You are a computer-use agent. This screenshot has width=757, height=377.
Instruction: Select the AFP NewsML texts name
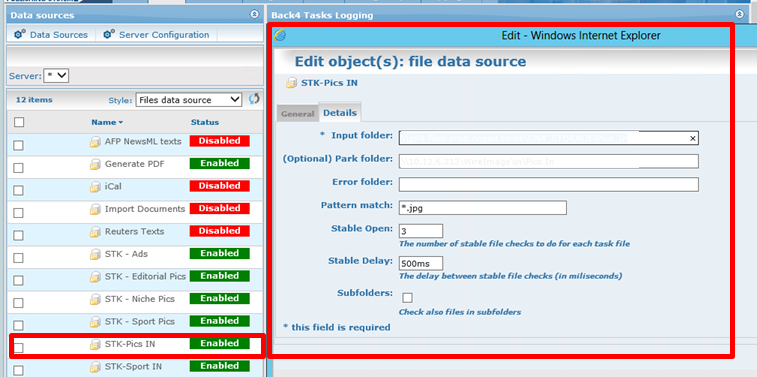[143, 141]
